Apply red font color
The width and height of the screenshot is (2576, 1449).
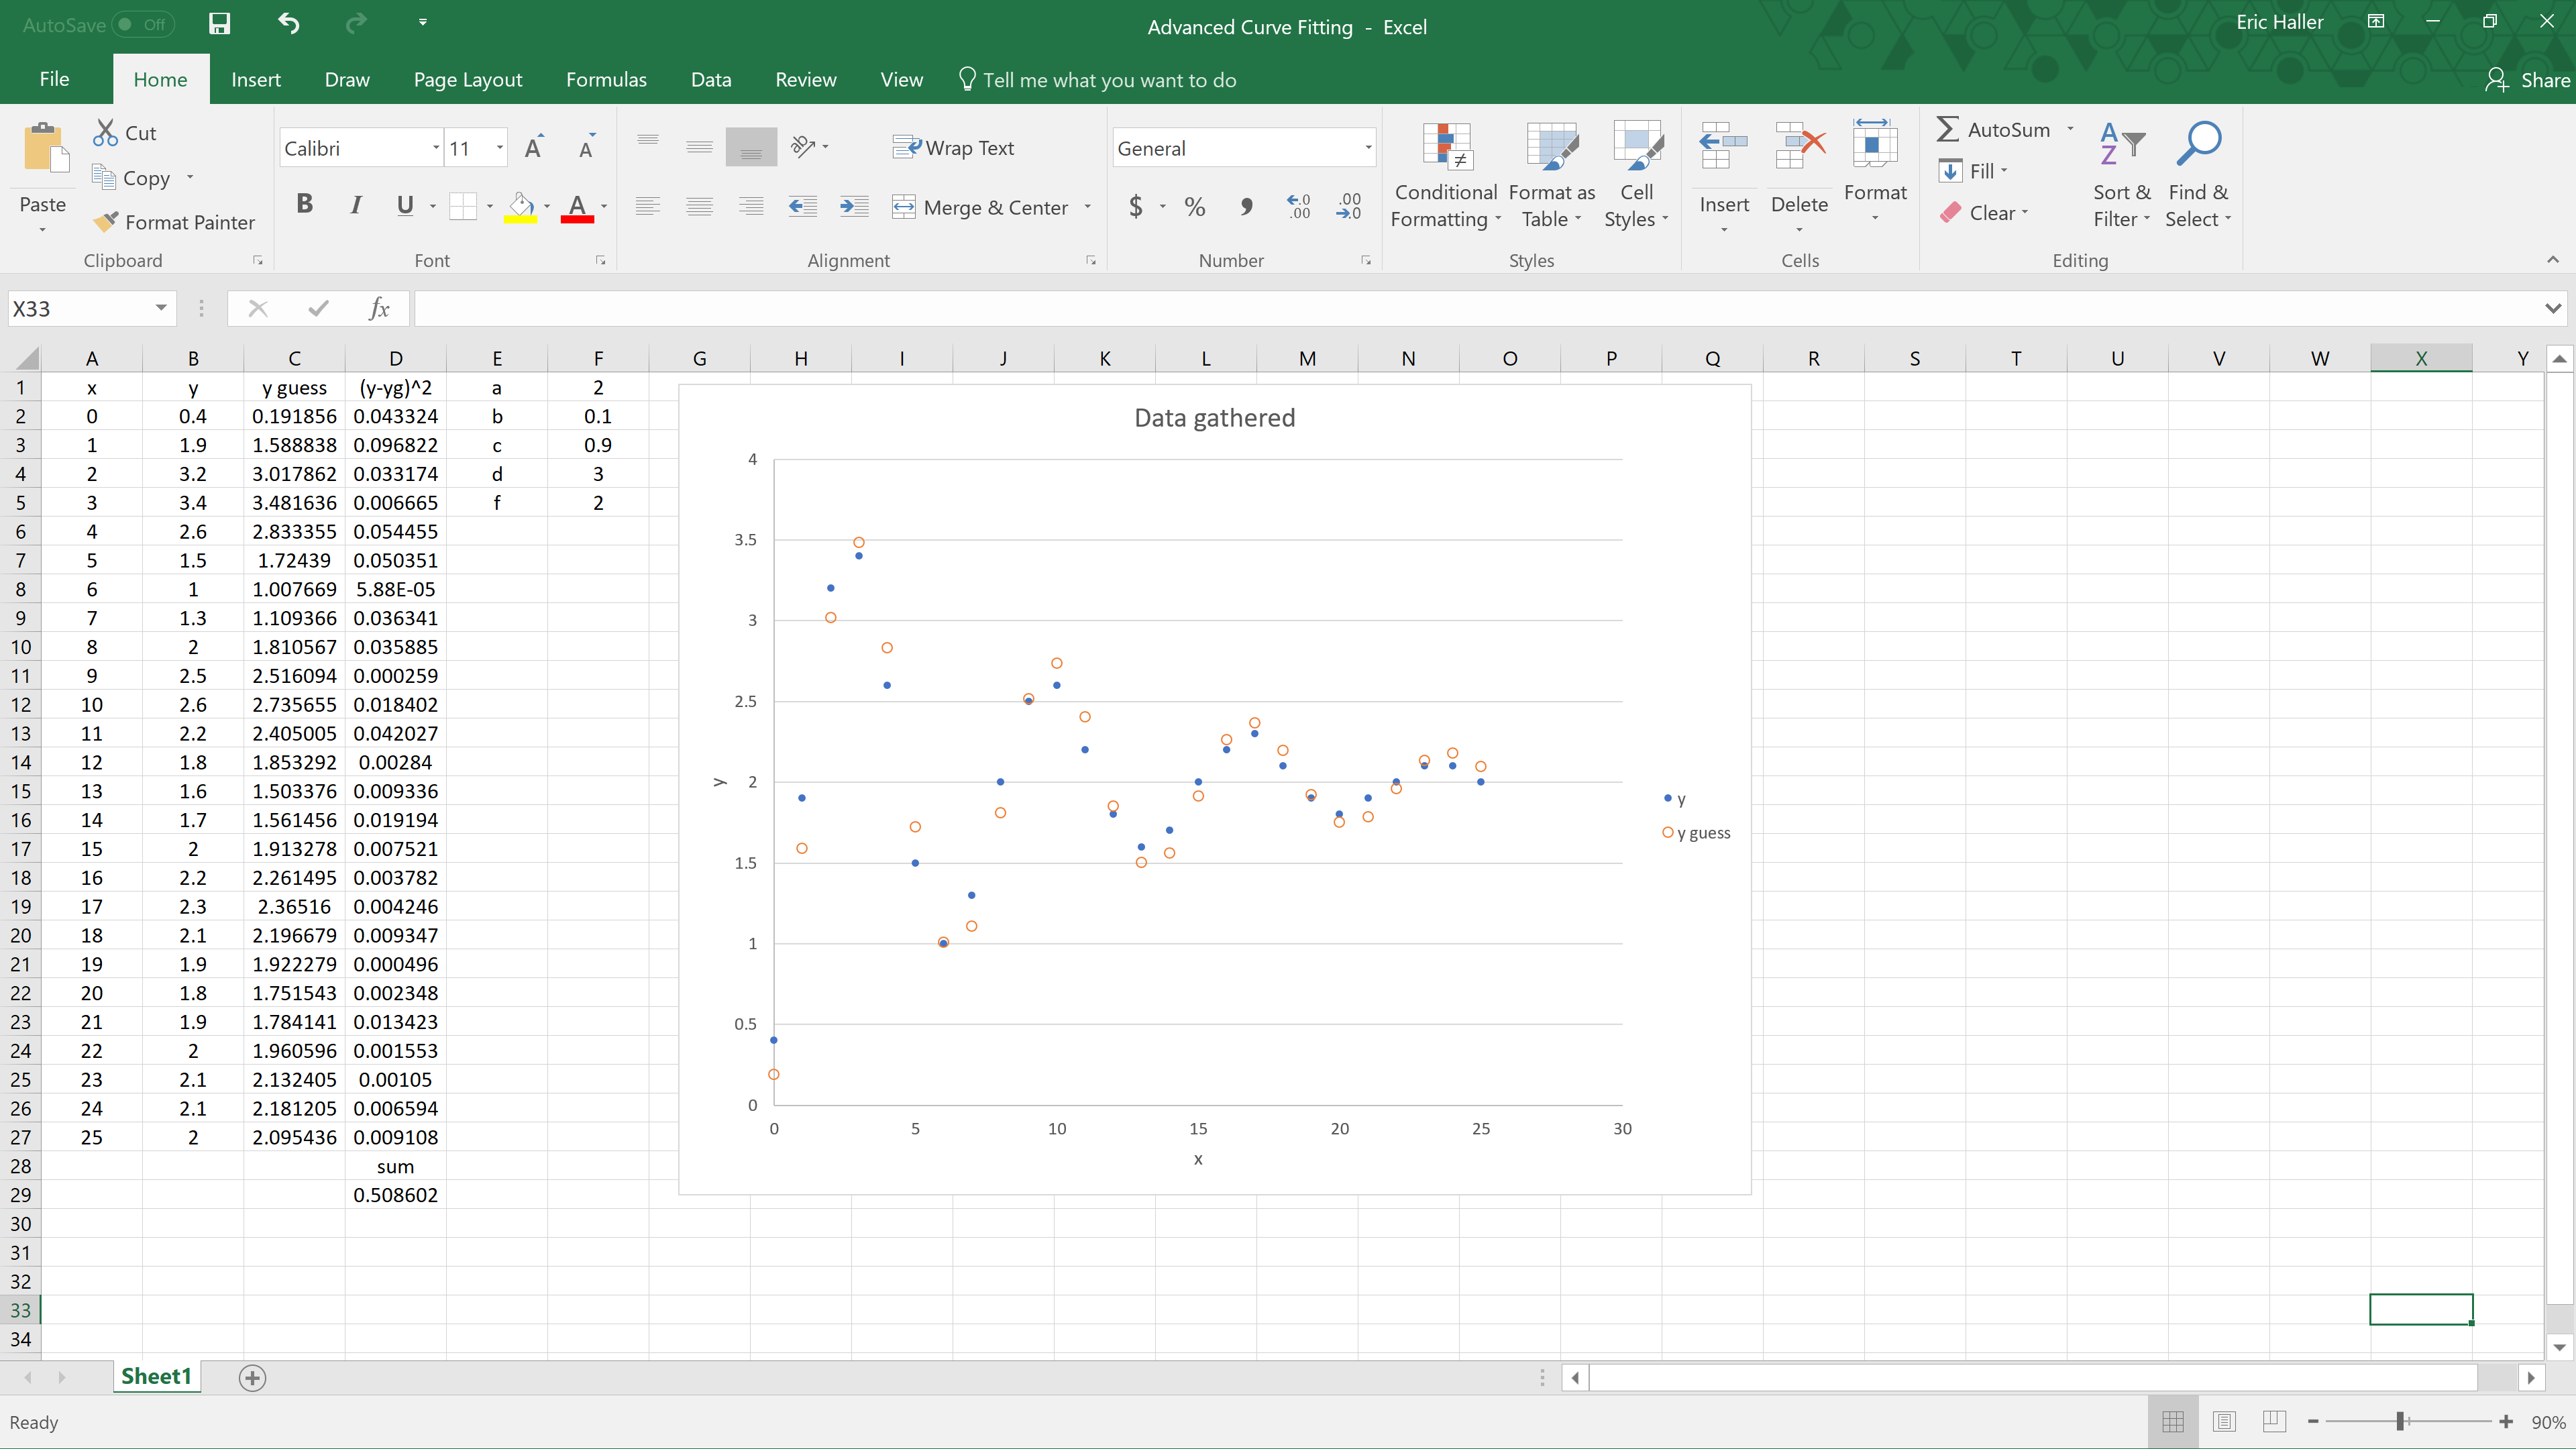coord(577,207)
